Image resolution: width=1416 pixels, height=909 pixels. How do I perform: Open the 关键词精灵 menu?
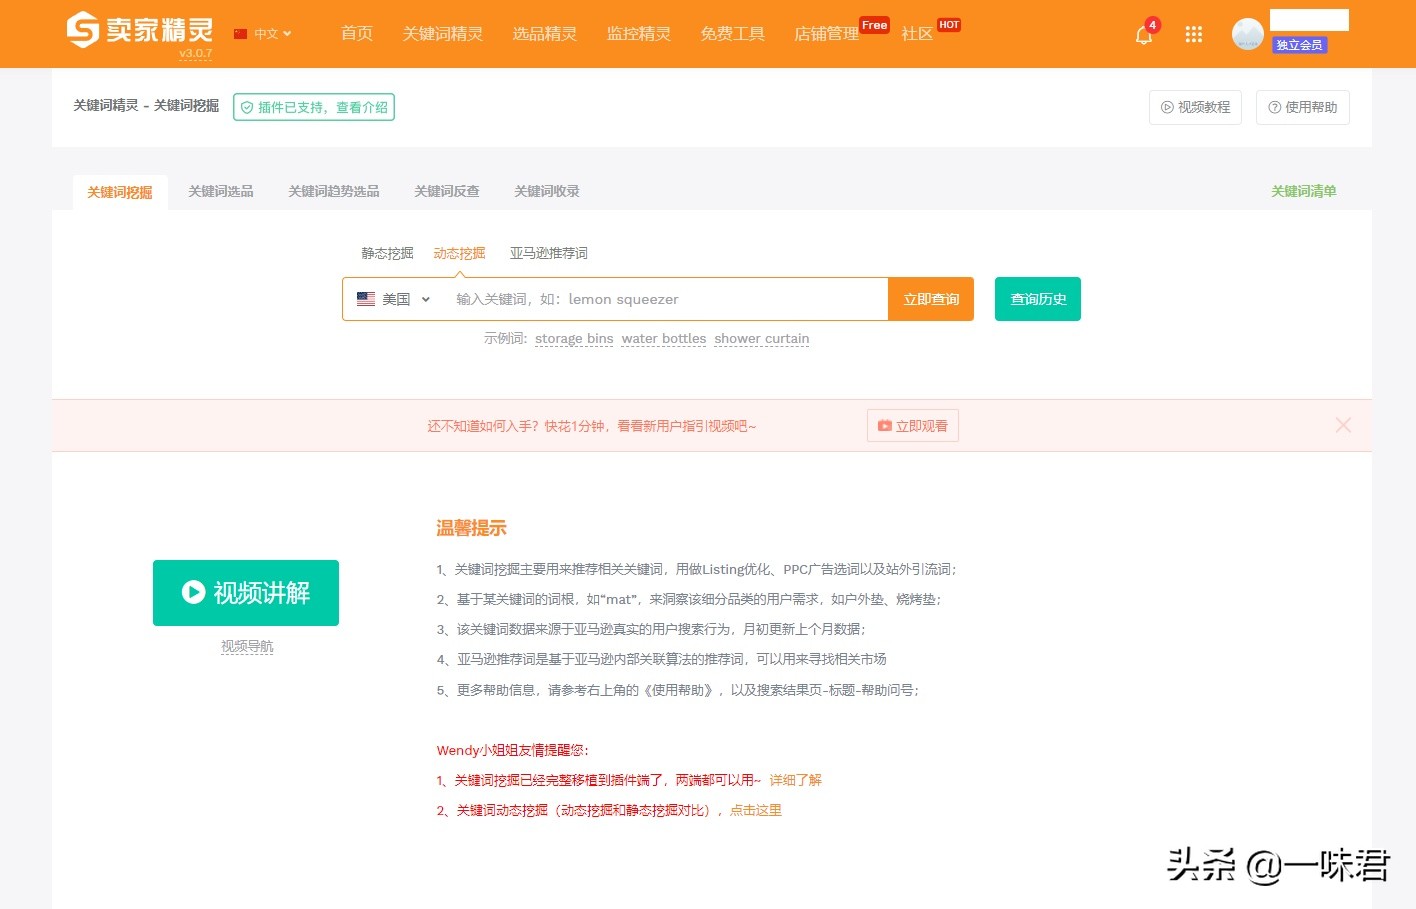coord(442,34)
